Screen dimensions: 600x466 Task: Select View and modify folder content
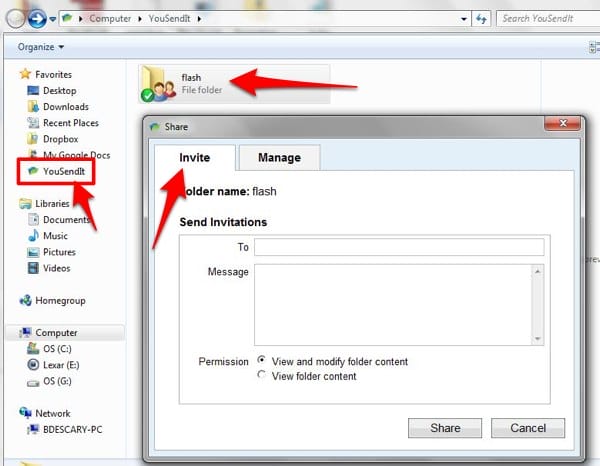point(262,361)
